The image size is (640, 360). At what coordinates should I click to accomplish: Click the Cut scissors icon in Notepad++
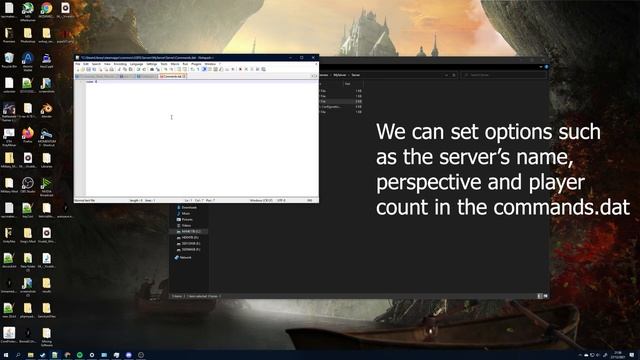tap(119, 69)
